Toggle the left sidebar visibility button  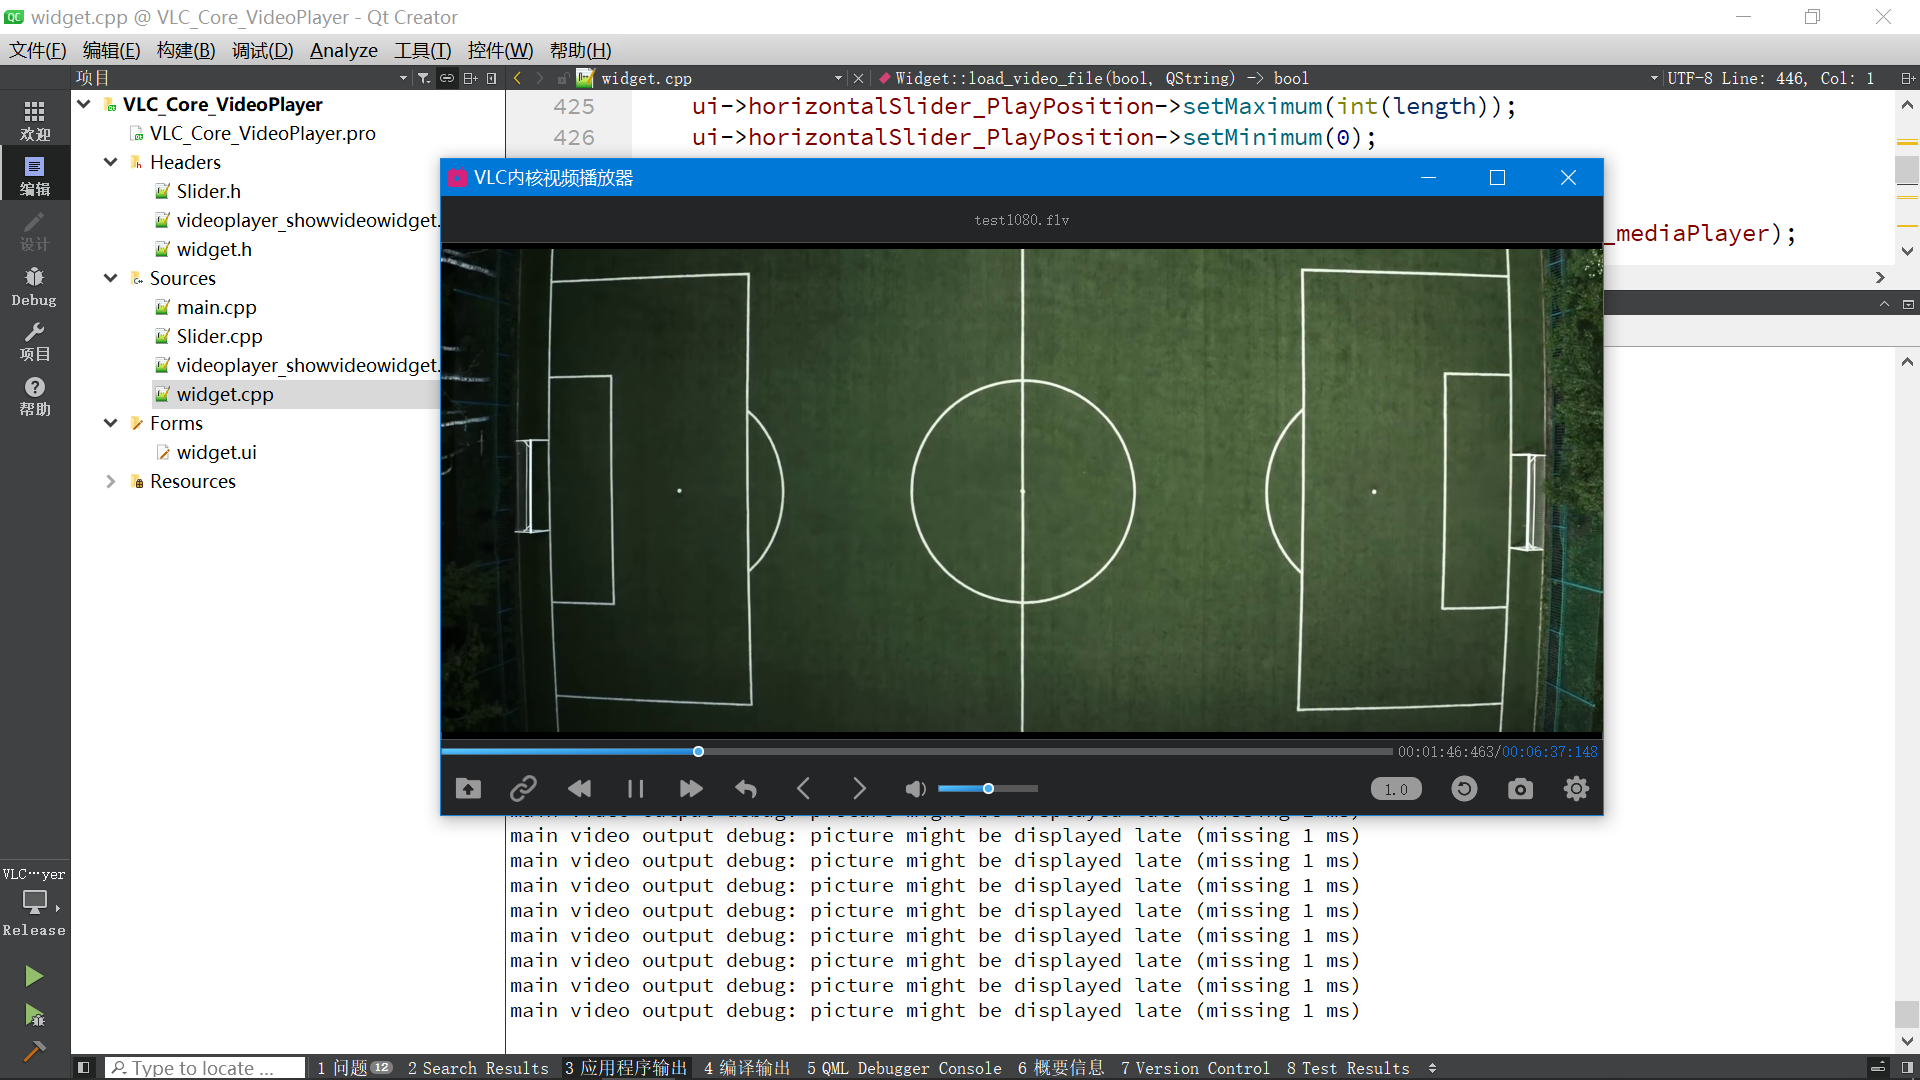pos(84,1068)
